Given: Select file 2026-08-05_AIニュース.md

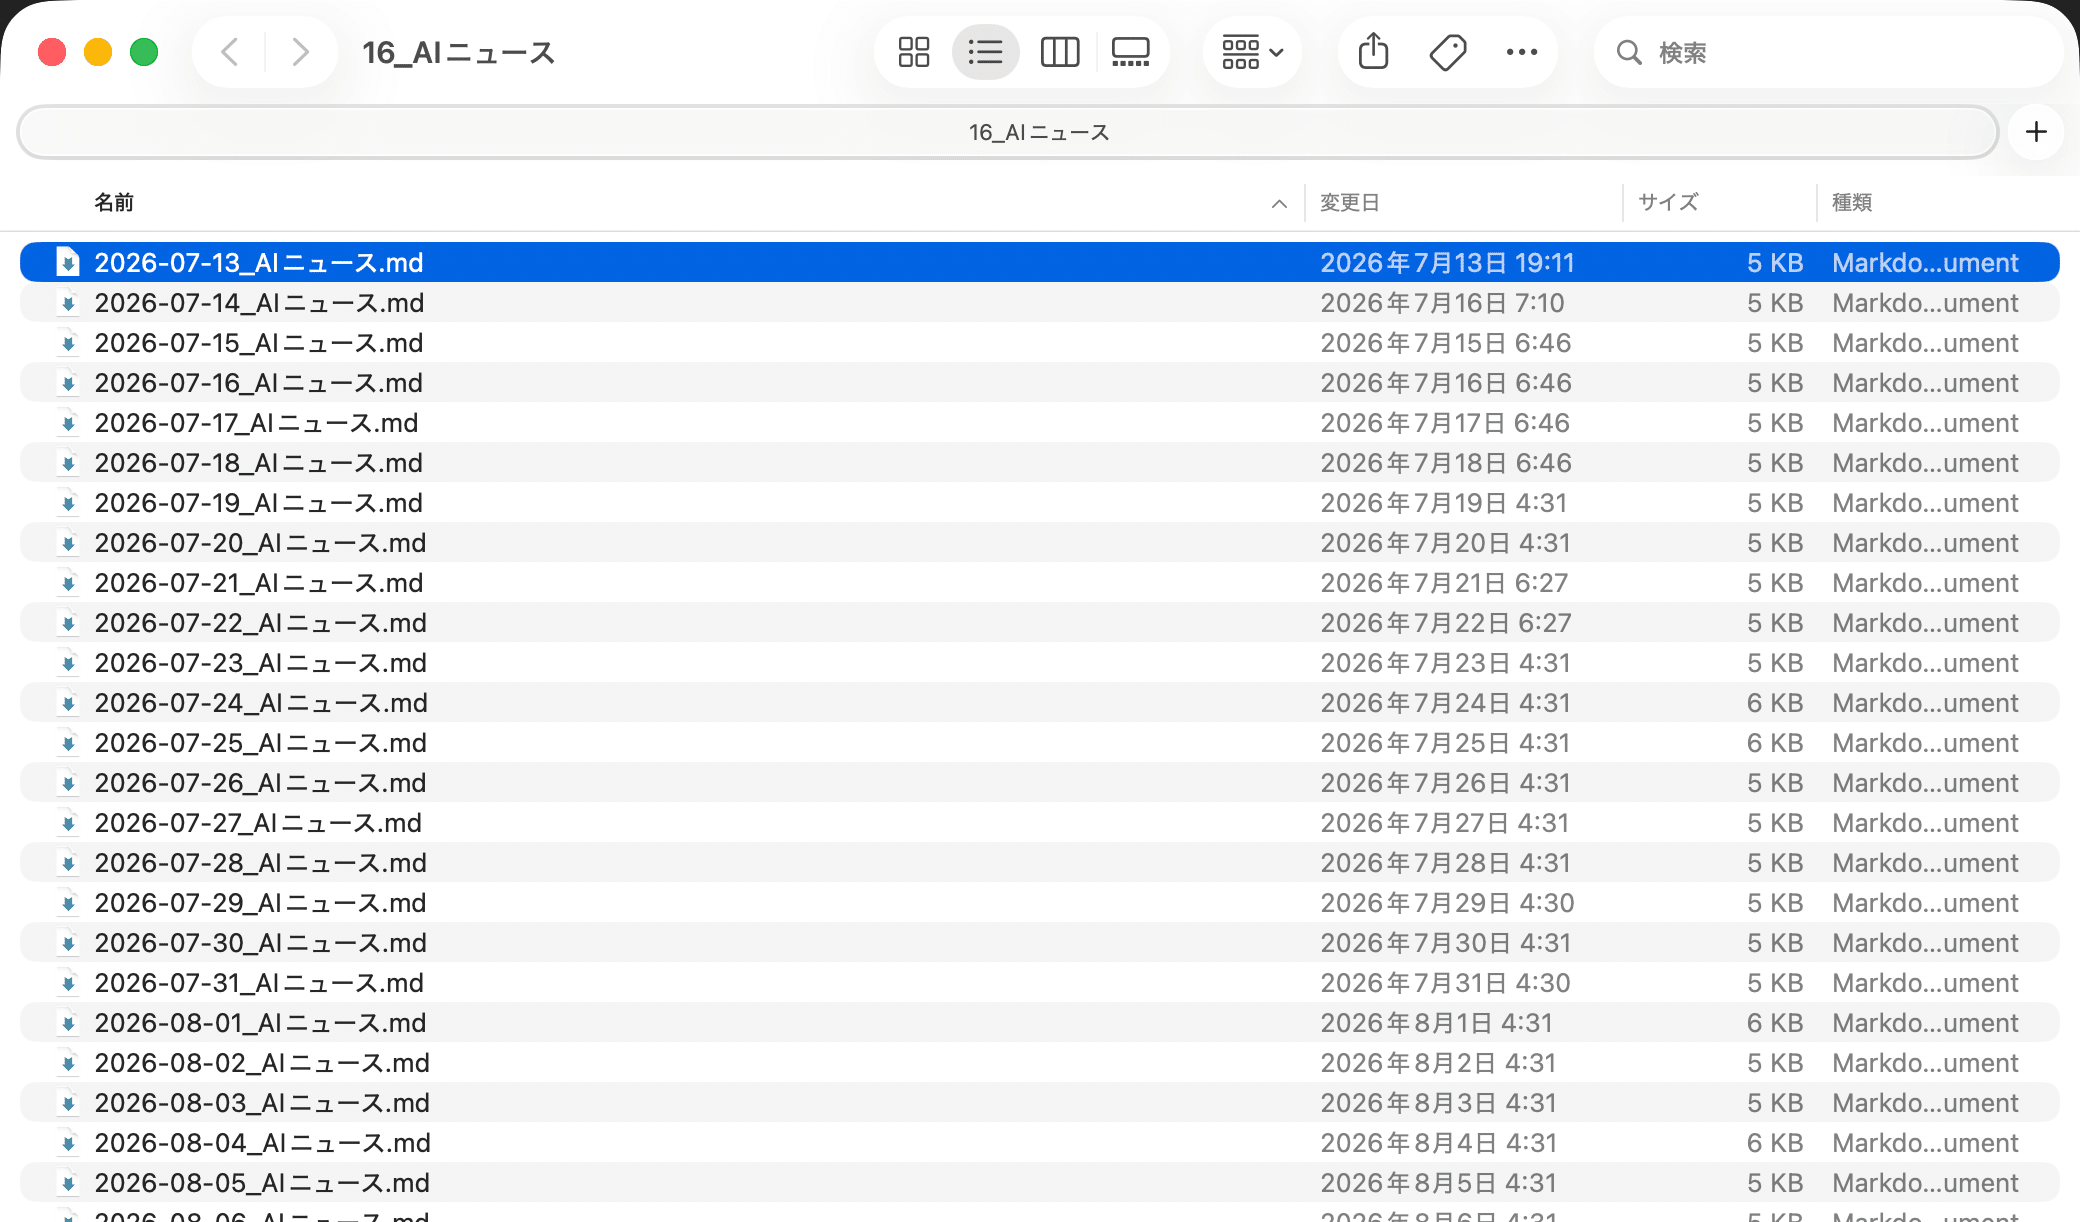Looking at the screenshot, I should click(1040, 1183).
